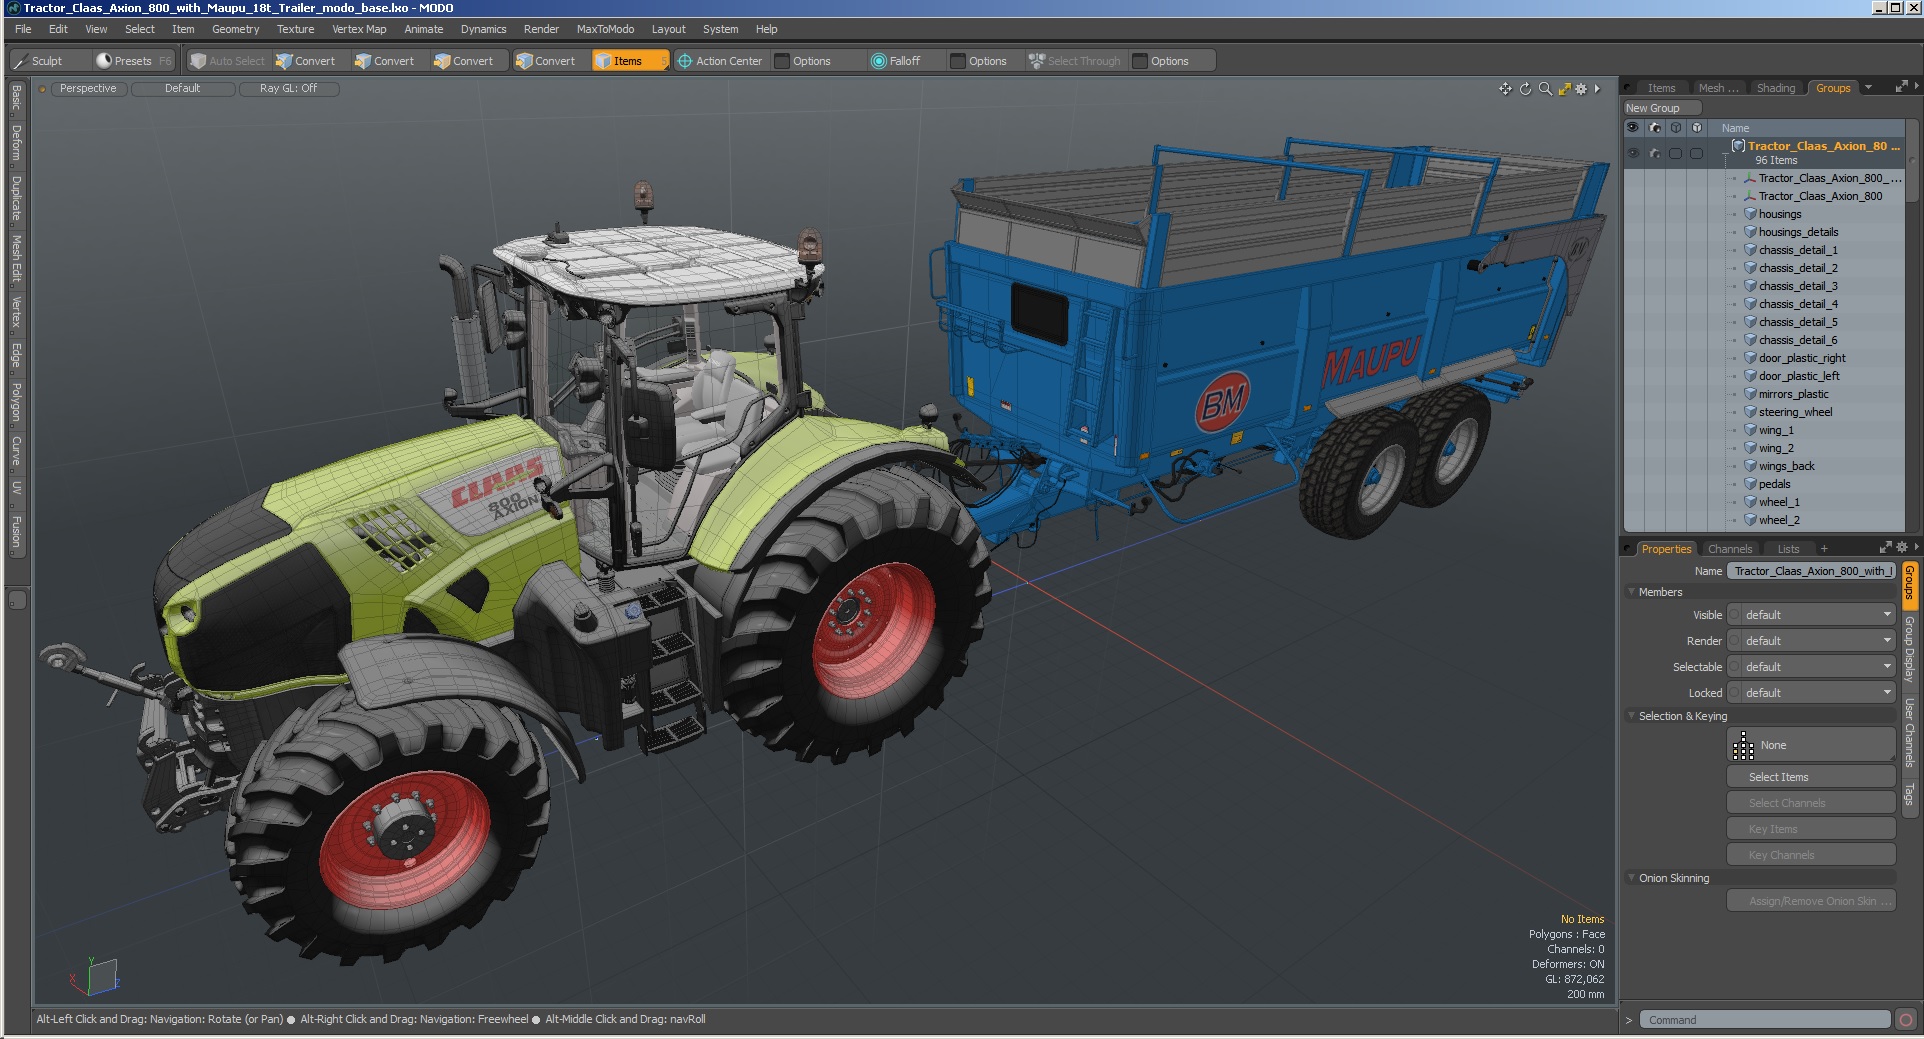Open Properties panel settings gear
The image size is (1924, 1039).
(1902, 548)
